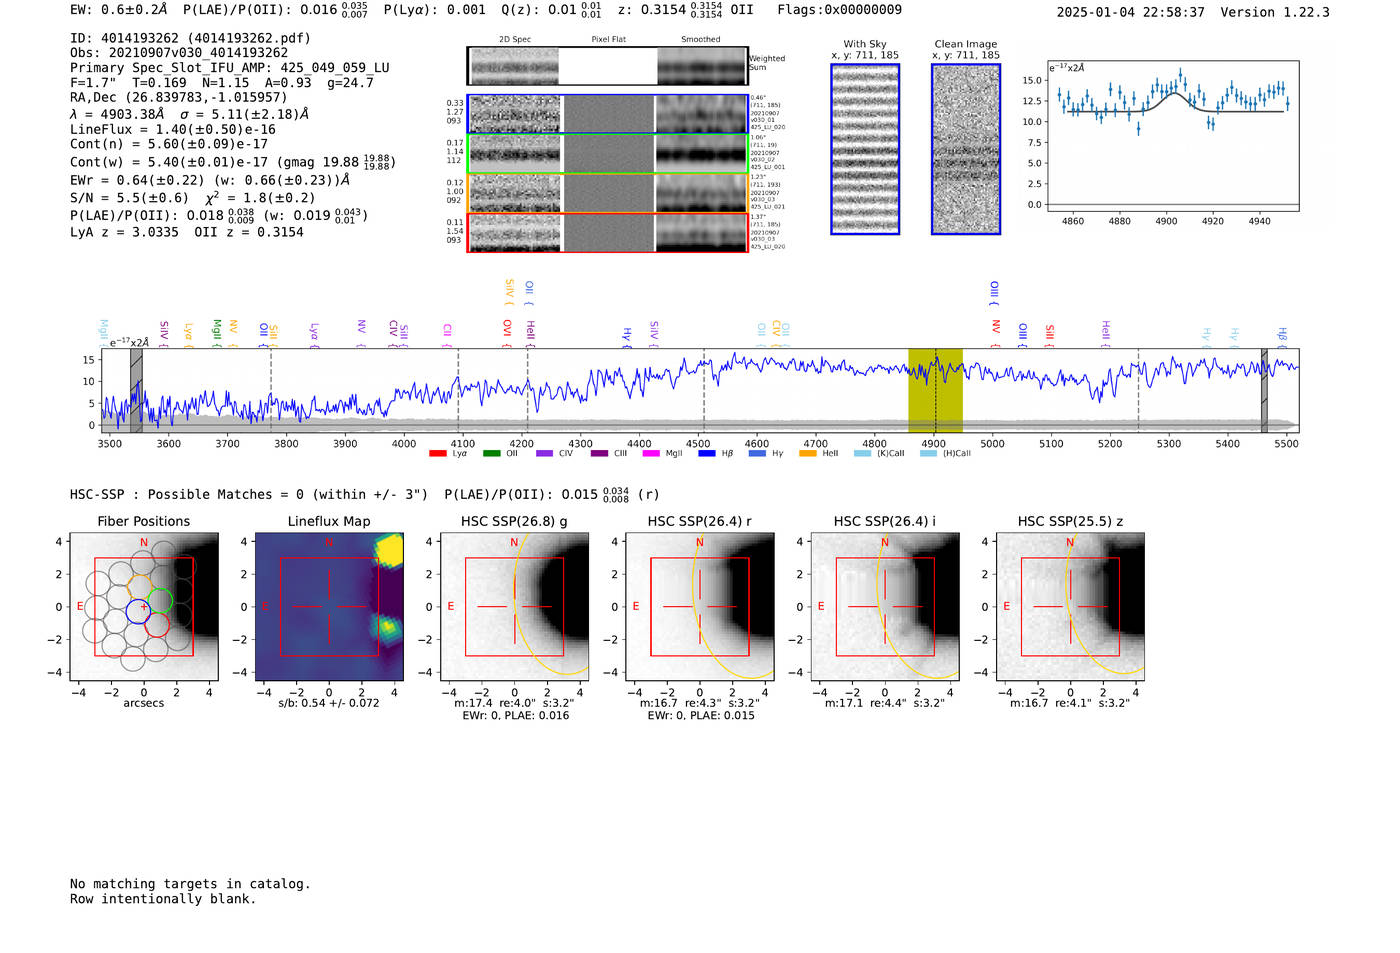Click the Primary Spec_Slot_IFU_AMP line

[230, 68]
